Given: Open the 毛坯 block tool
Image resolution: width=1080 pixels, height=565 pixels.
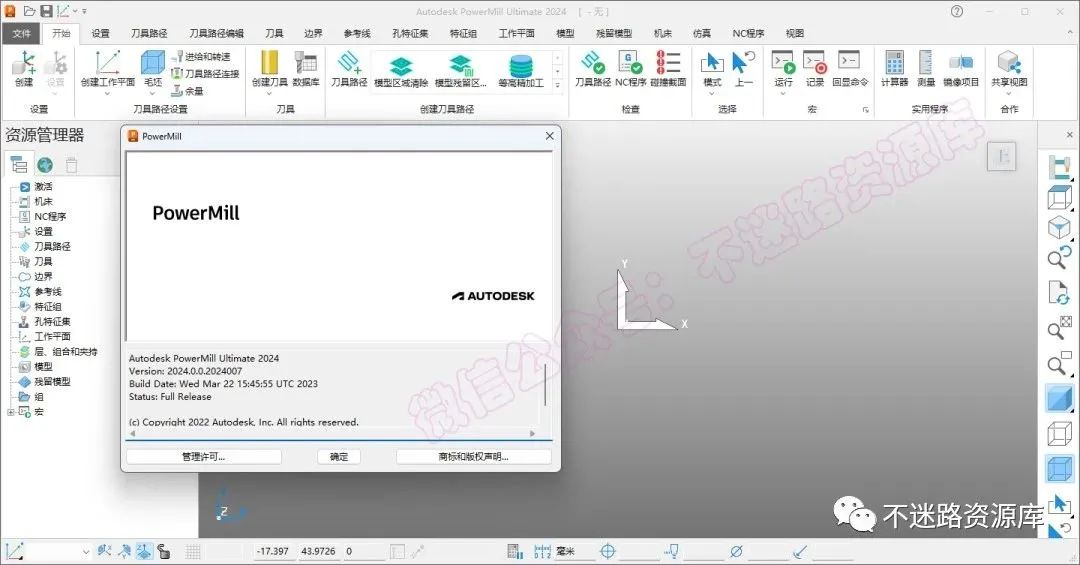Looking at the screenshot, I should click(x=153, y=68).
